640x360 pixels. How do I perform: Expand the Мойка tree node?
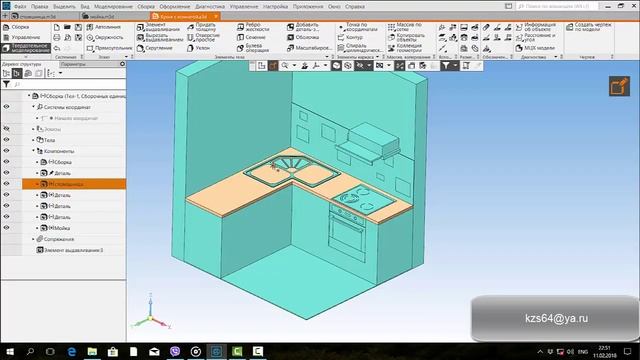coord(37,228)
